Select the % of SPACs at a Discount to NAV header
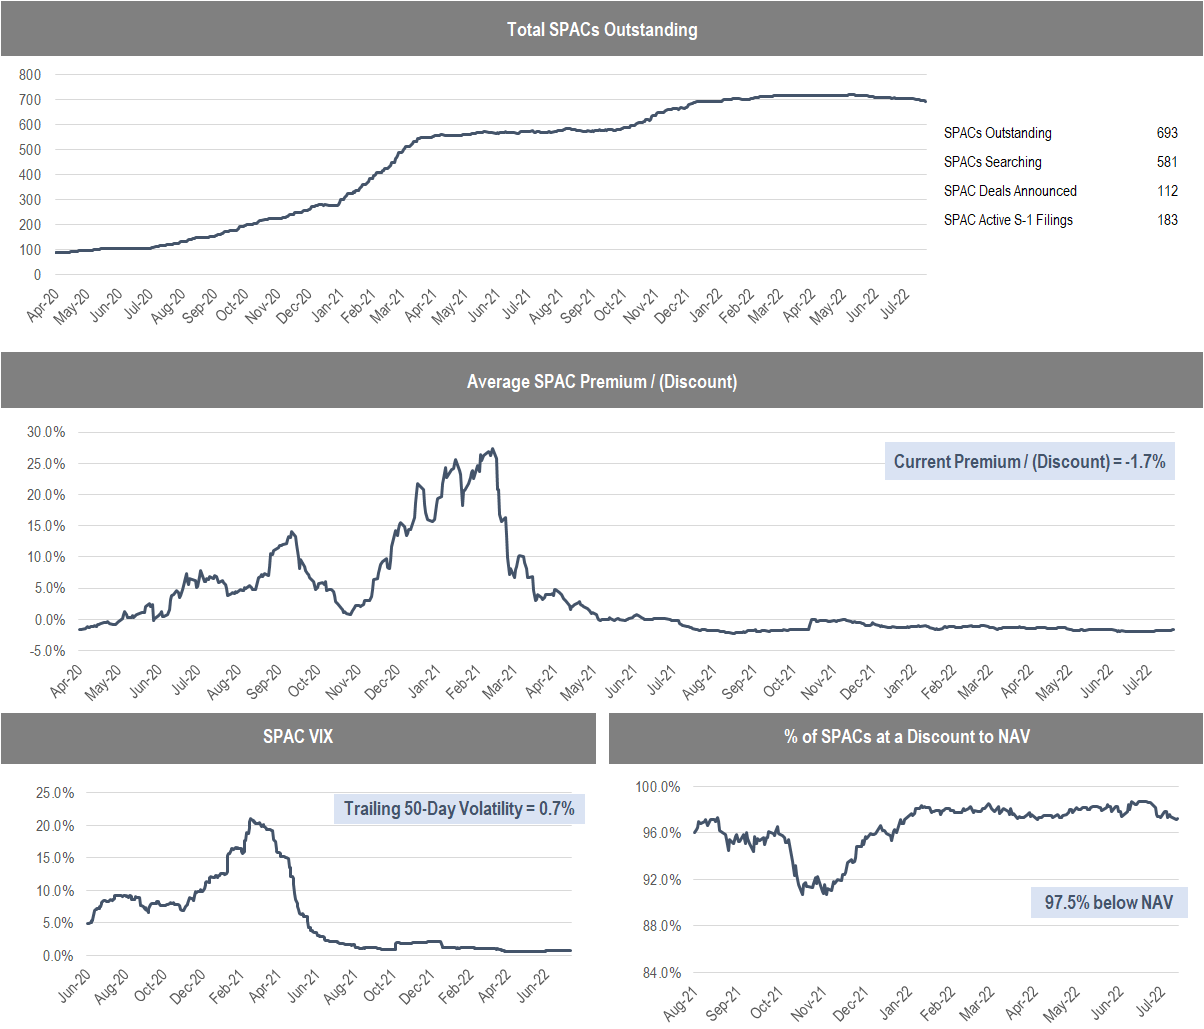Screen dimensions: 1204x1029 click(906, 737)
